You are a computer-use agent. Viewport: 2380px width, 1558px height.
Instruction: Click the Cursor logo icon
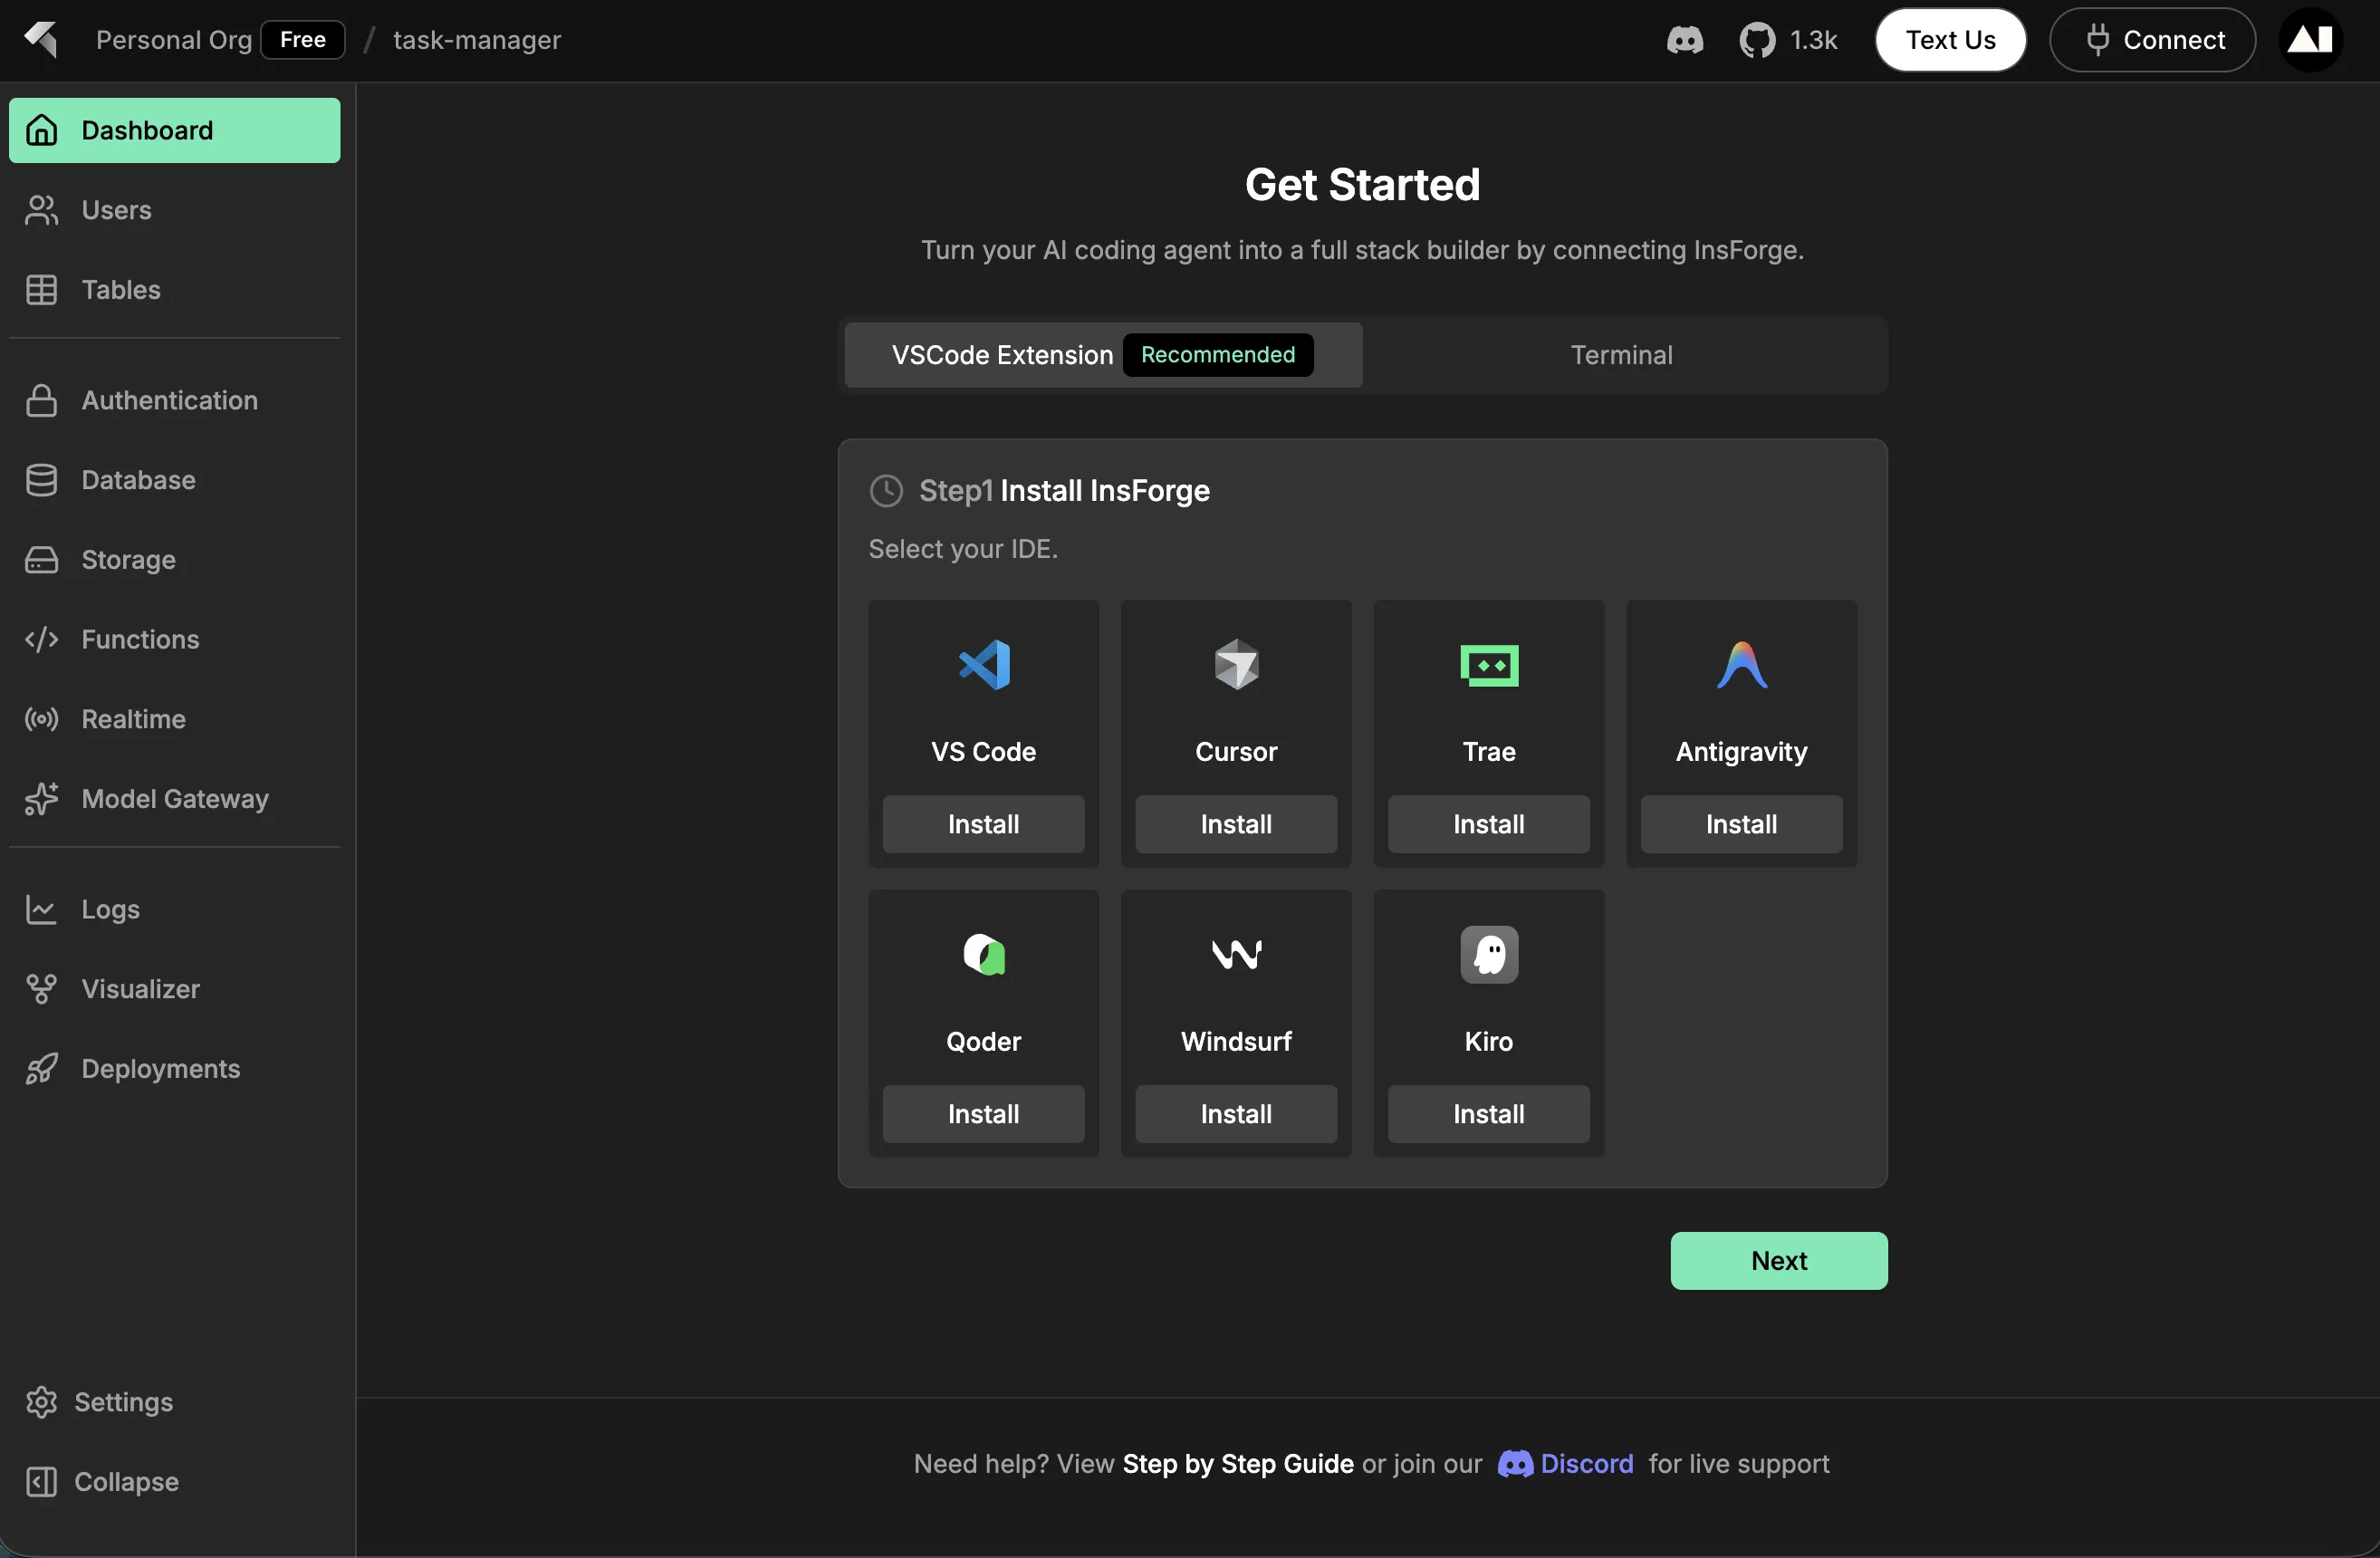1236,665
